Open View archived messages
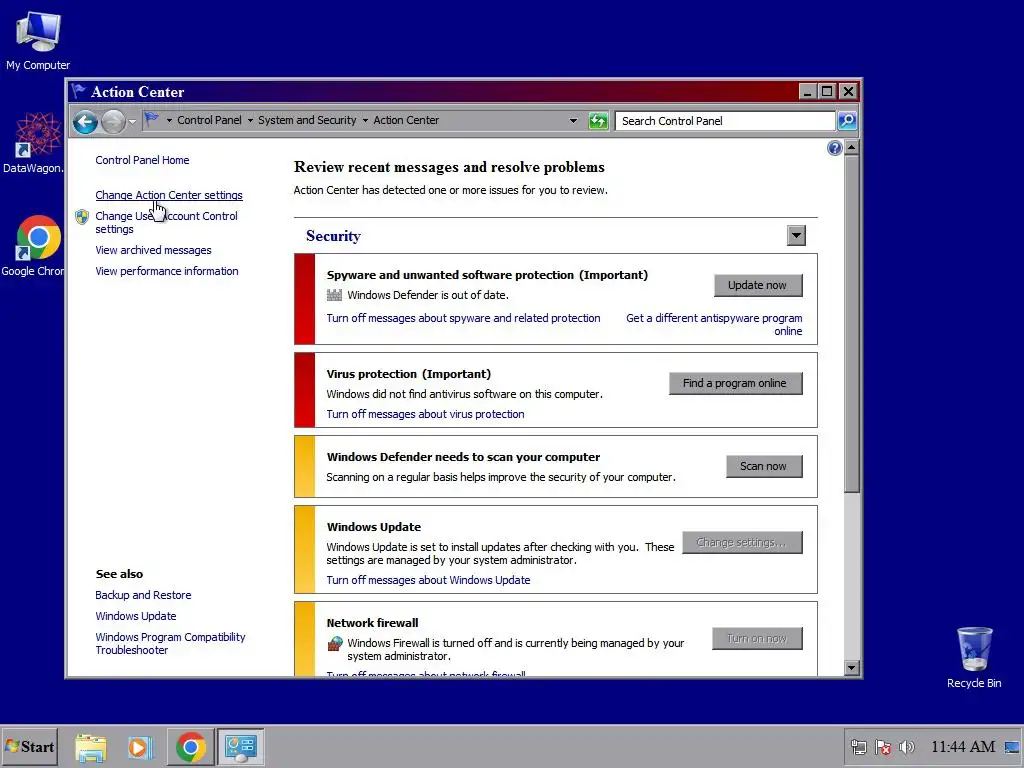Image resolution: width=1024 pixels, height=768 pixels. point(153,250)
